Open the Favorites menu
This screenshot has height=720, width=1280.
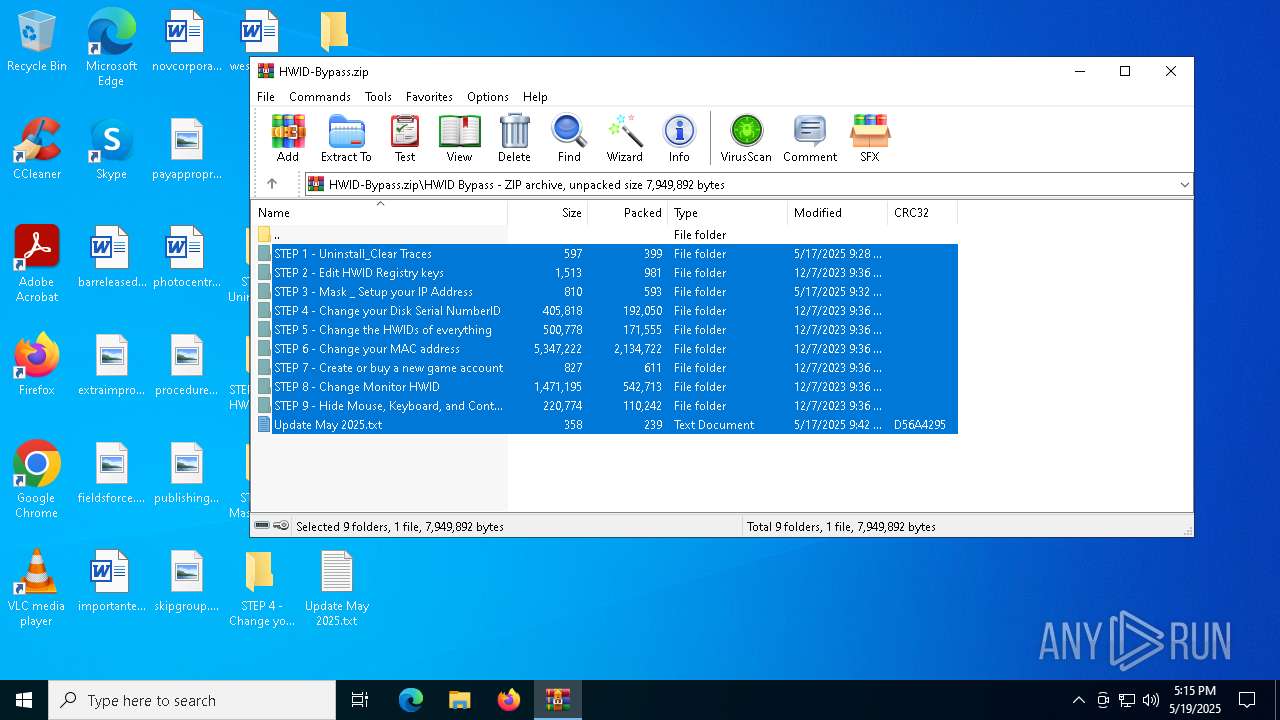(429, 97)
